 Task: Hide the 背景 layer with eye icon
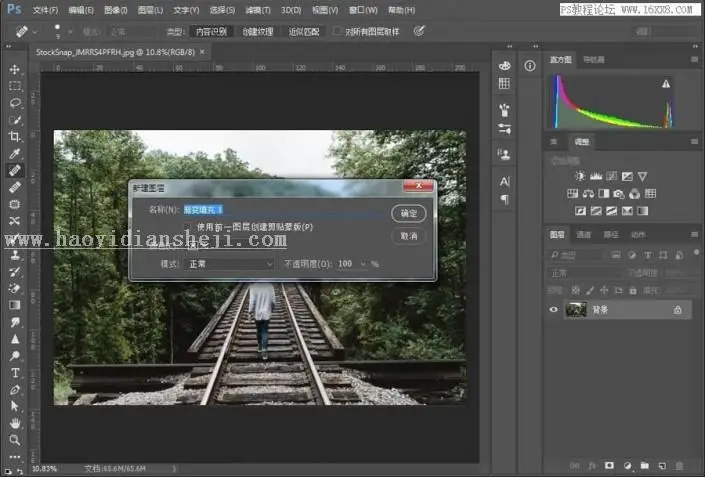point(553,309)
